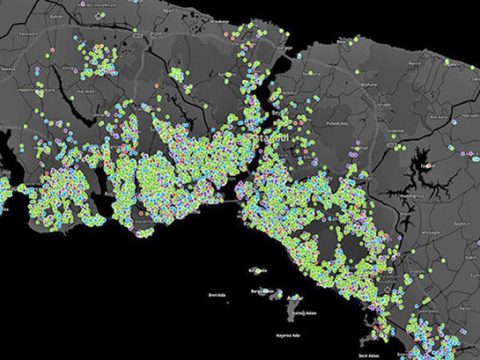The height and width of the screenshot is (360, 480).
Task: Click the Büyükada island name label
Action: [303, 313]
